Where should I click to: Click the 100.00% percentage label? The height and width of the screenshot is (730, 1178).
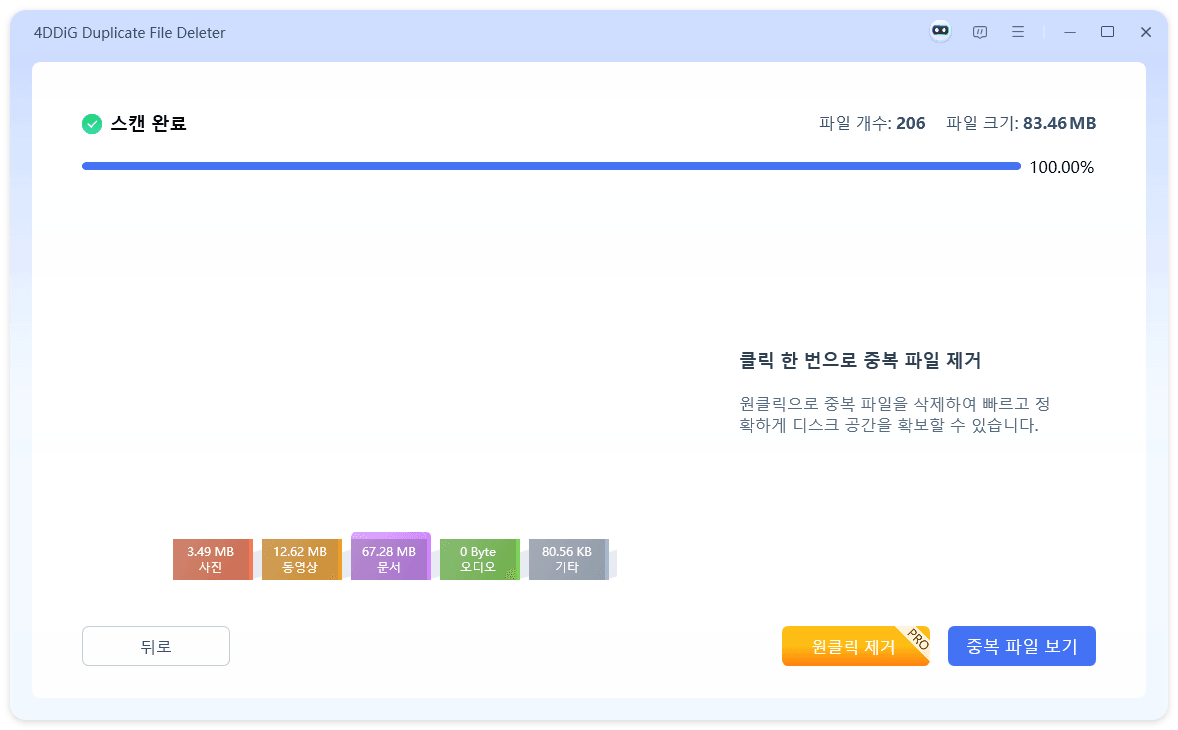click(1064, 167)
